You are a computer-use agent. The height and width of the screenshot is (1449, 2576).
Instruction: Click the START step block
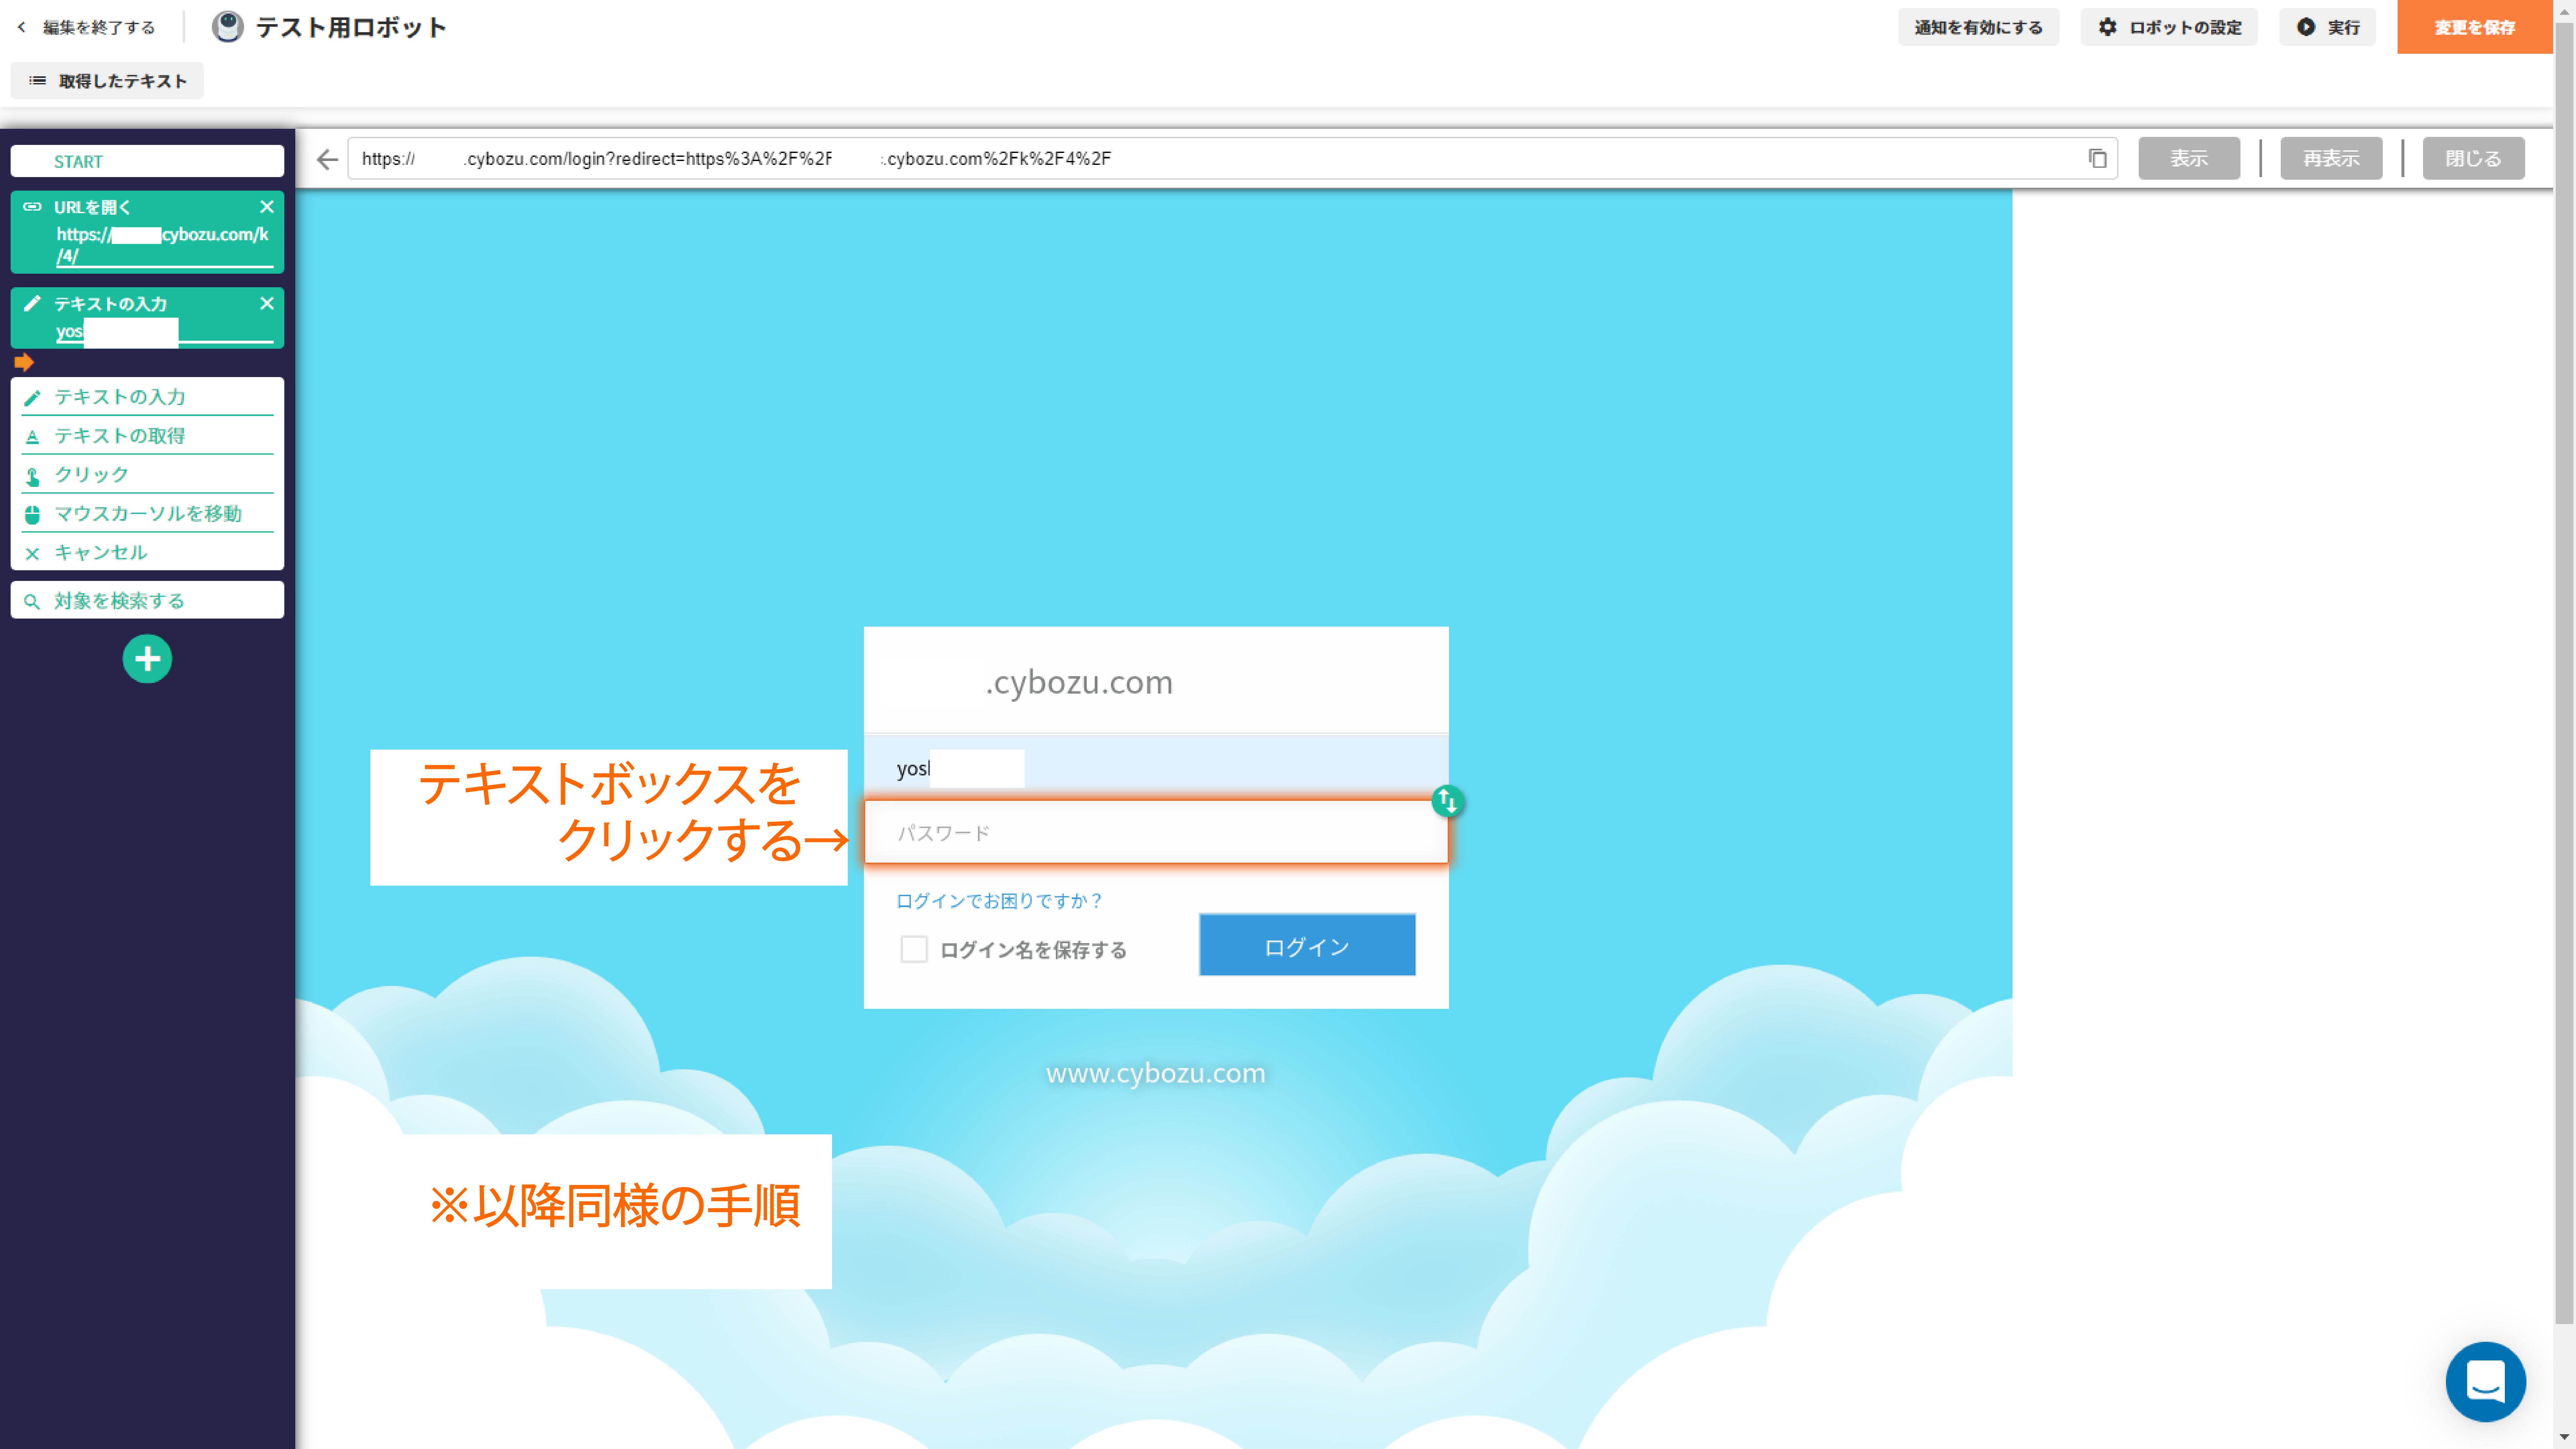(147, 161)
